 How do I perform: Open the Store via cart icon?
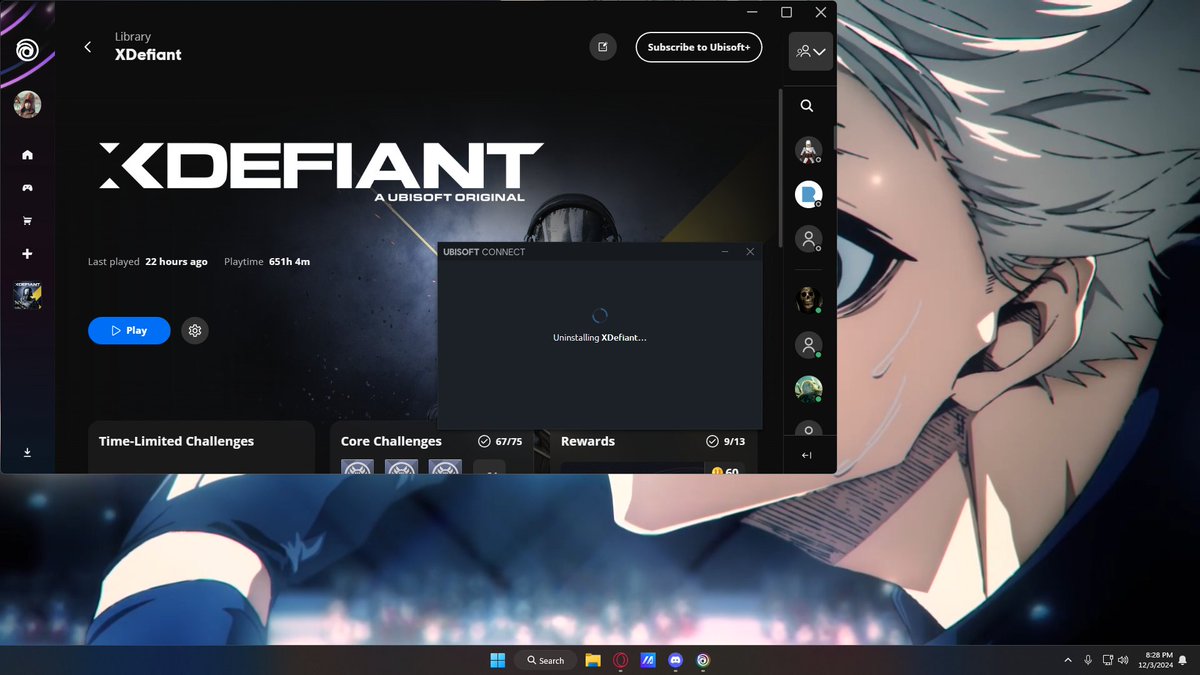tap(27, 221)
